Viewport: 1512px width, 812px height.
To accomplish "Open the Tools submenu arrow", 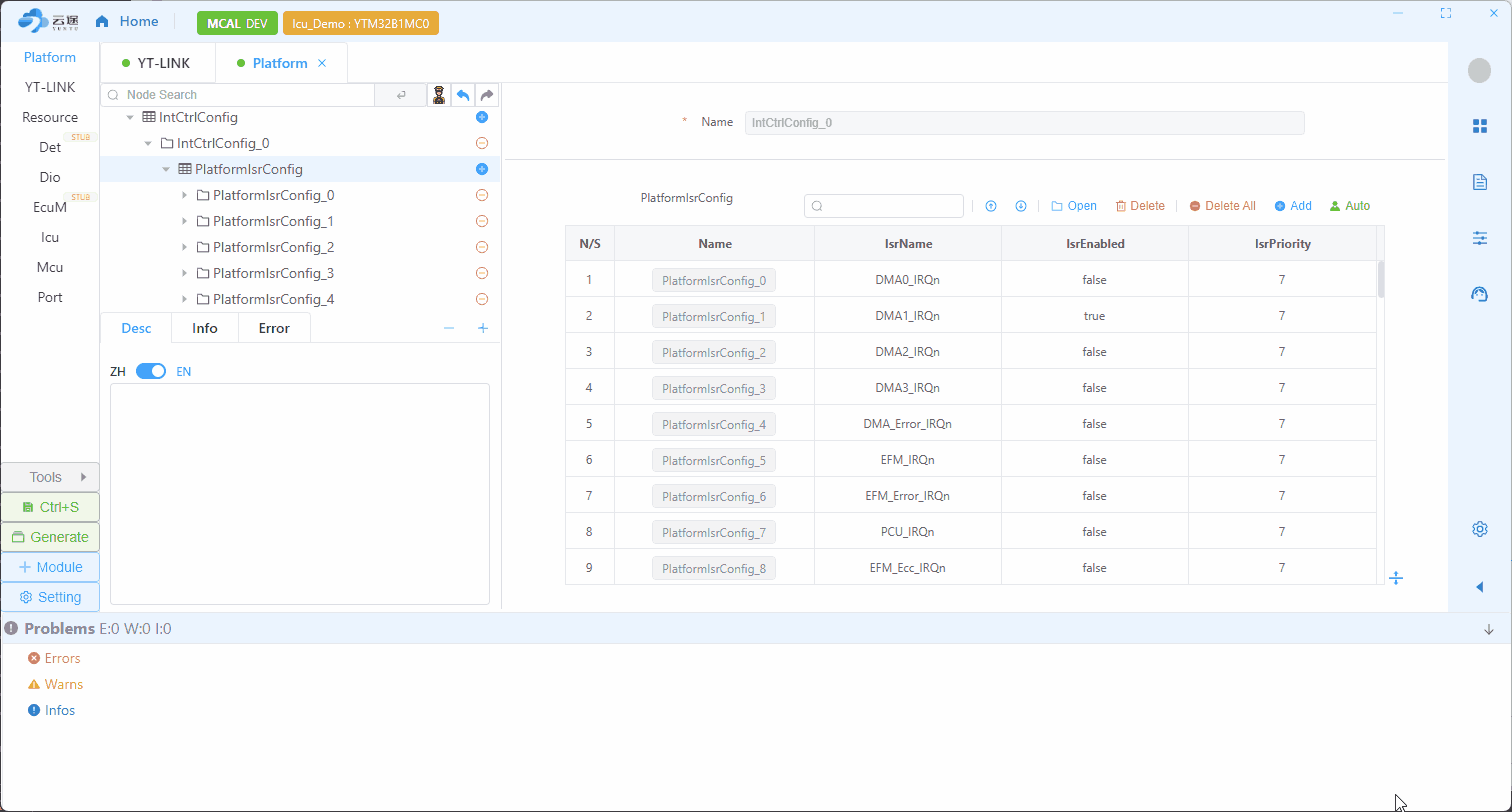I will [84, 477].
